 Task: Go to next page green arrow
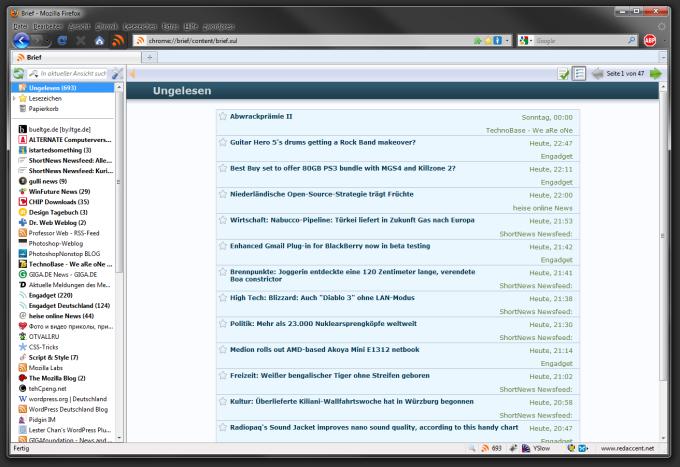tap(656, 74)
